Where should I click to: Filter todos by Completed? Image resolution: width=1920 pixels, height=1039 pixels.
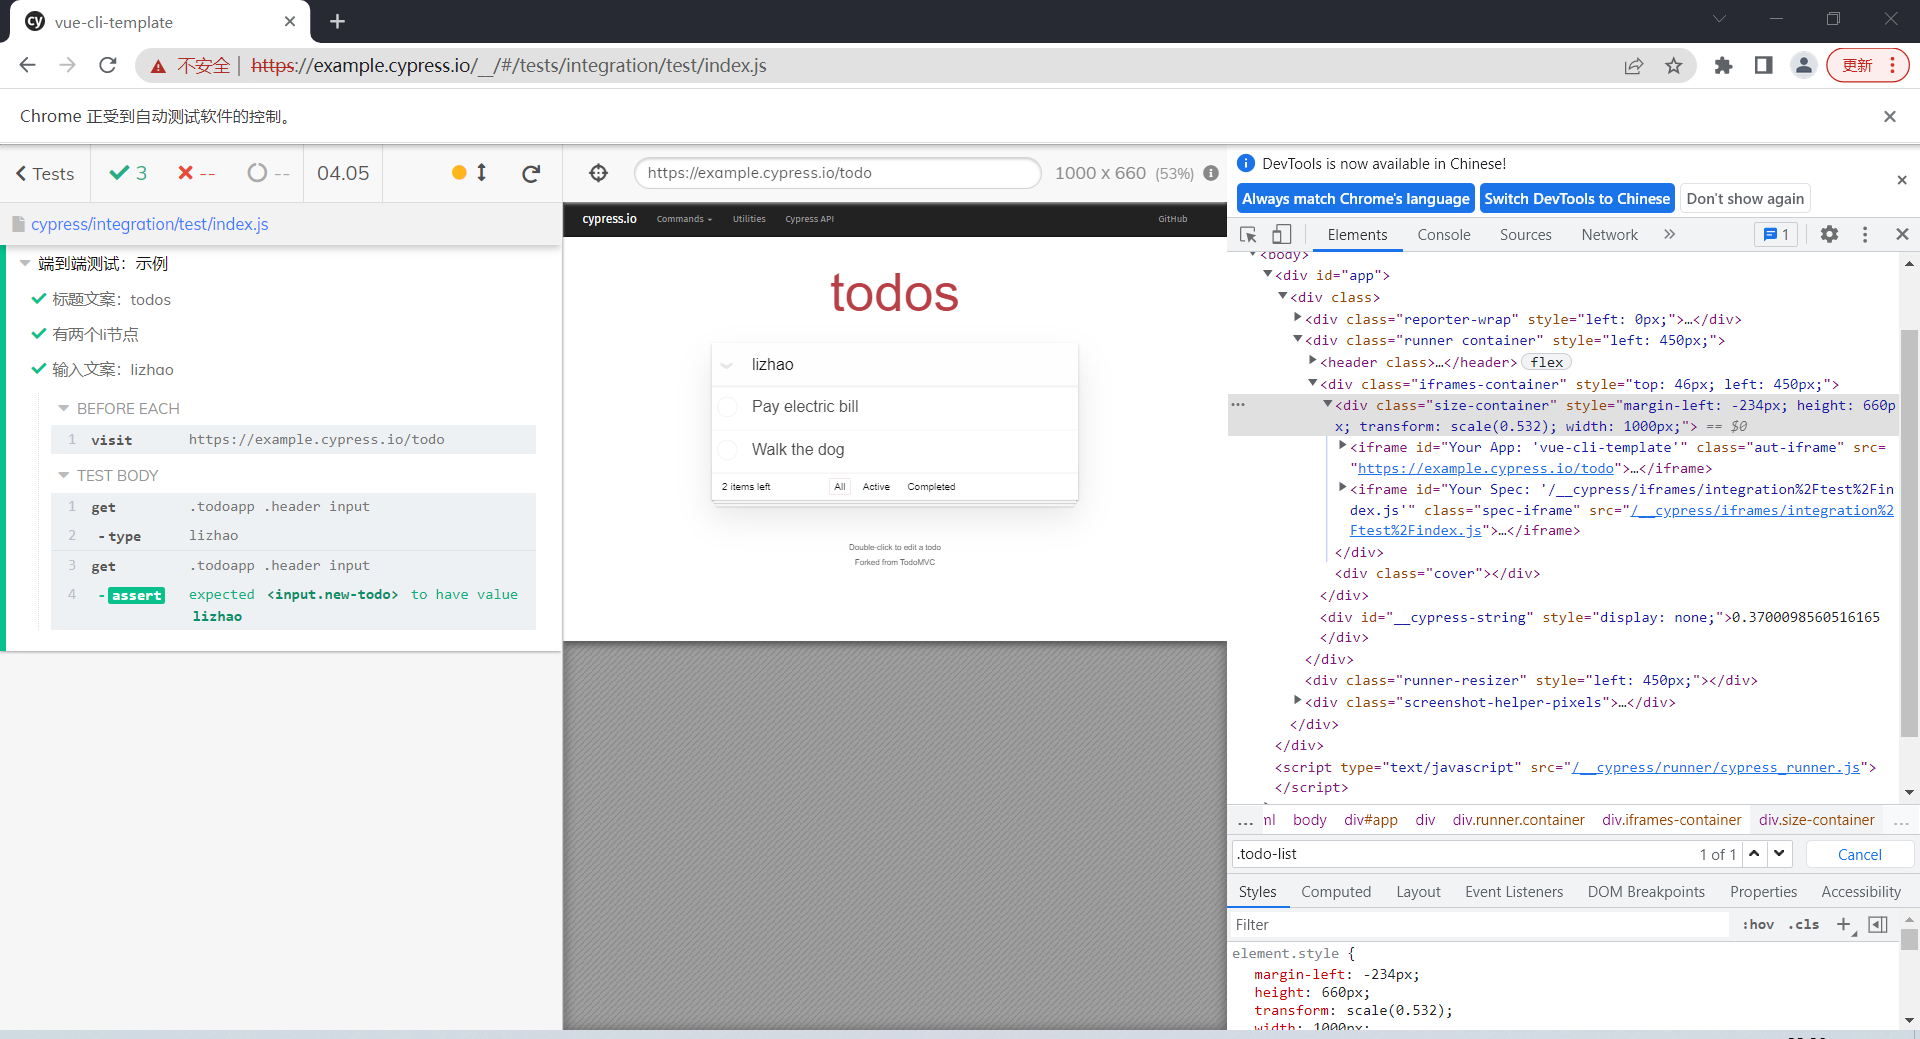pyautogui.click(x=931, y=487)
